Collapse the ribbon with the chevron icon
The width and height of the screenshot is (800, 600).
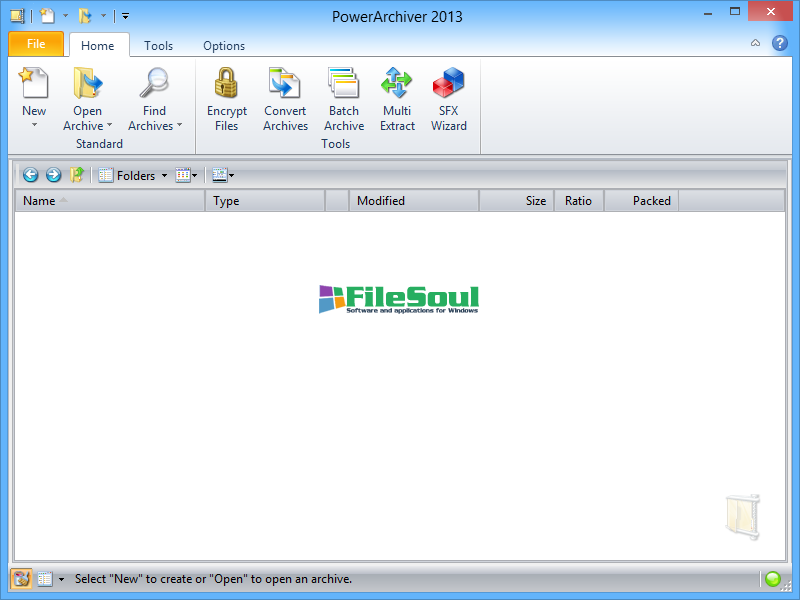[x=756, y=43]
